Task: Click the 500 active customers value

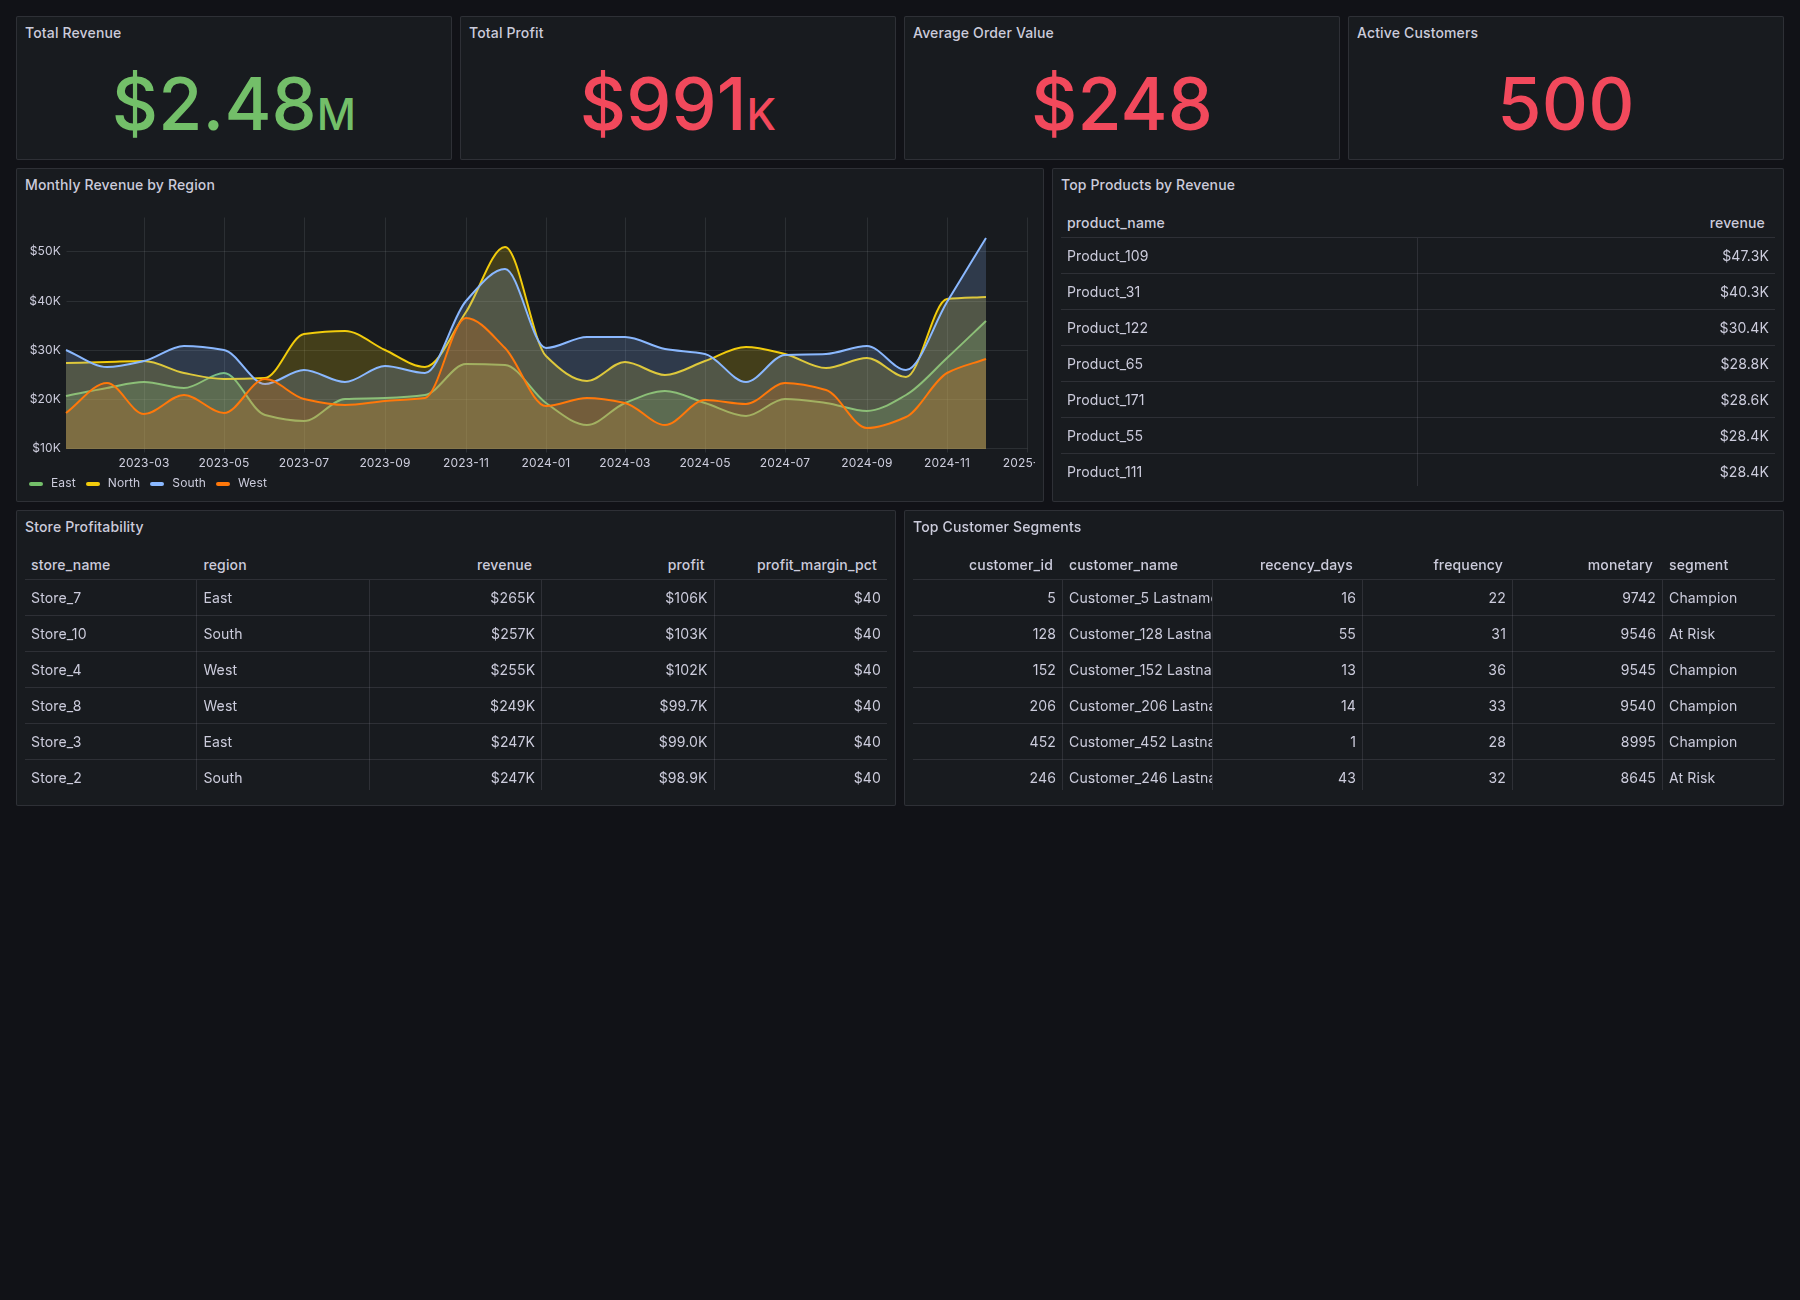Action: [x=1566, y=104]
